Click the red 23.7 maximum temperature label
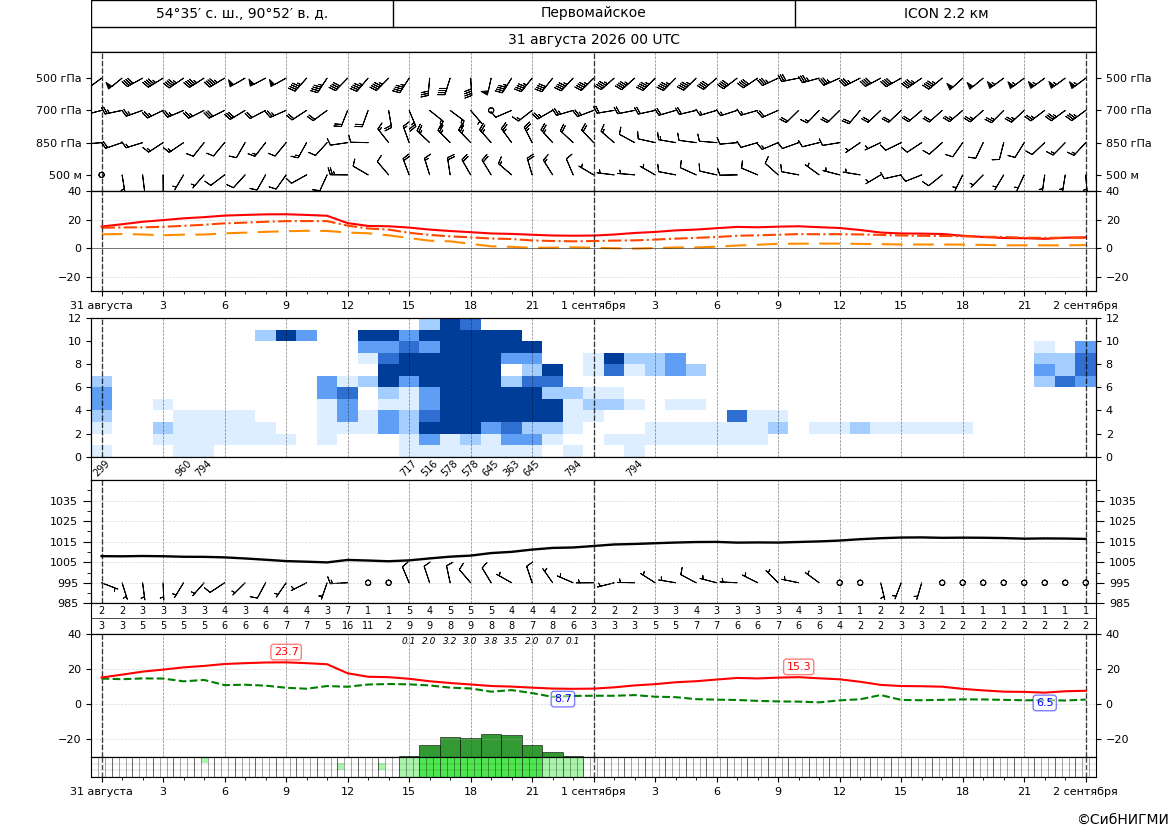This screenshot has width=1169, height=827. tap(286, 652)
